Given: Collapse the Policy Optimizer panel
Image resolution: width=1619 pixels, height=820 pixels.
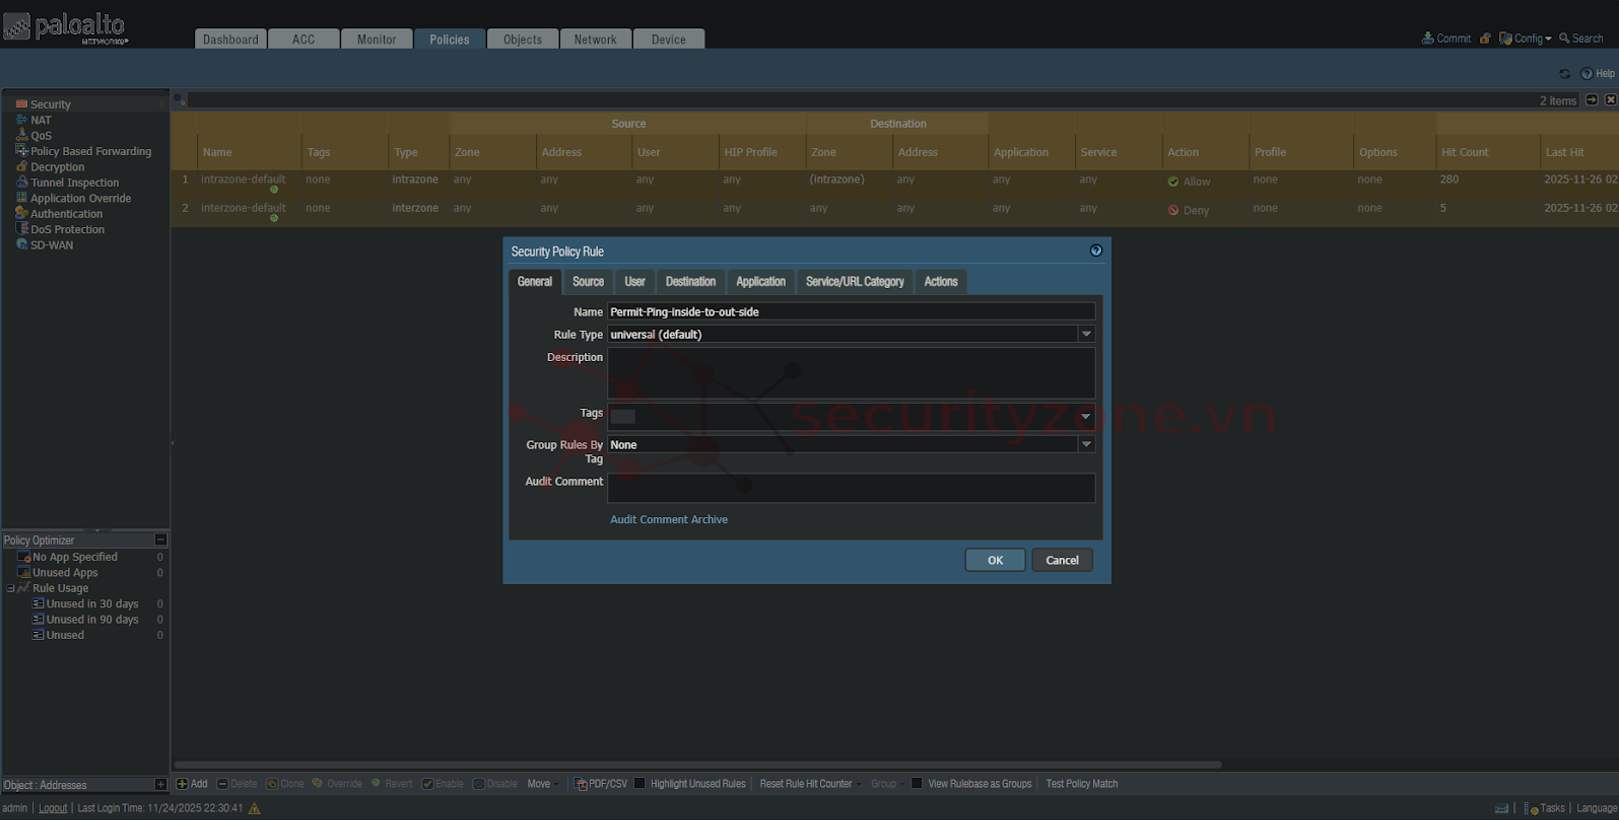Looking at the screenshot, I should 160,540.
